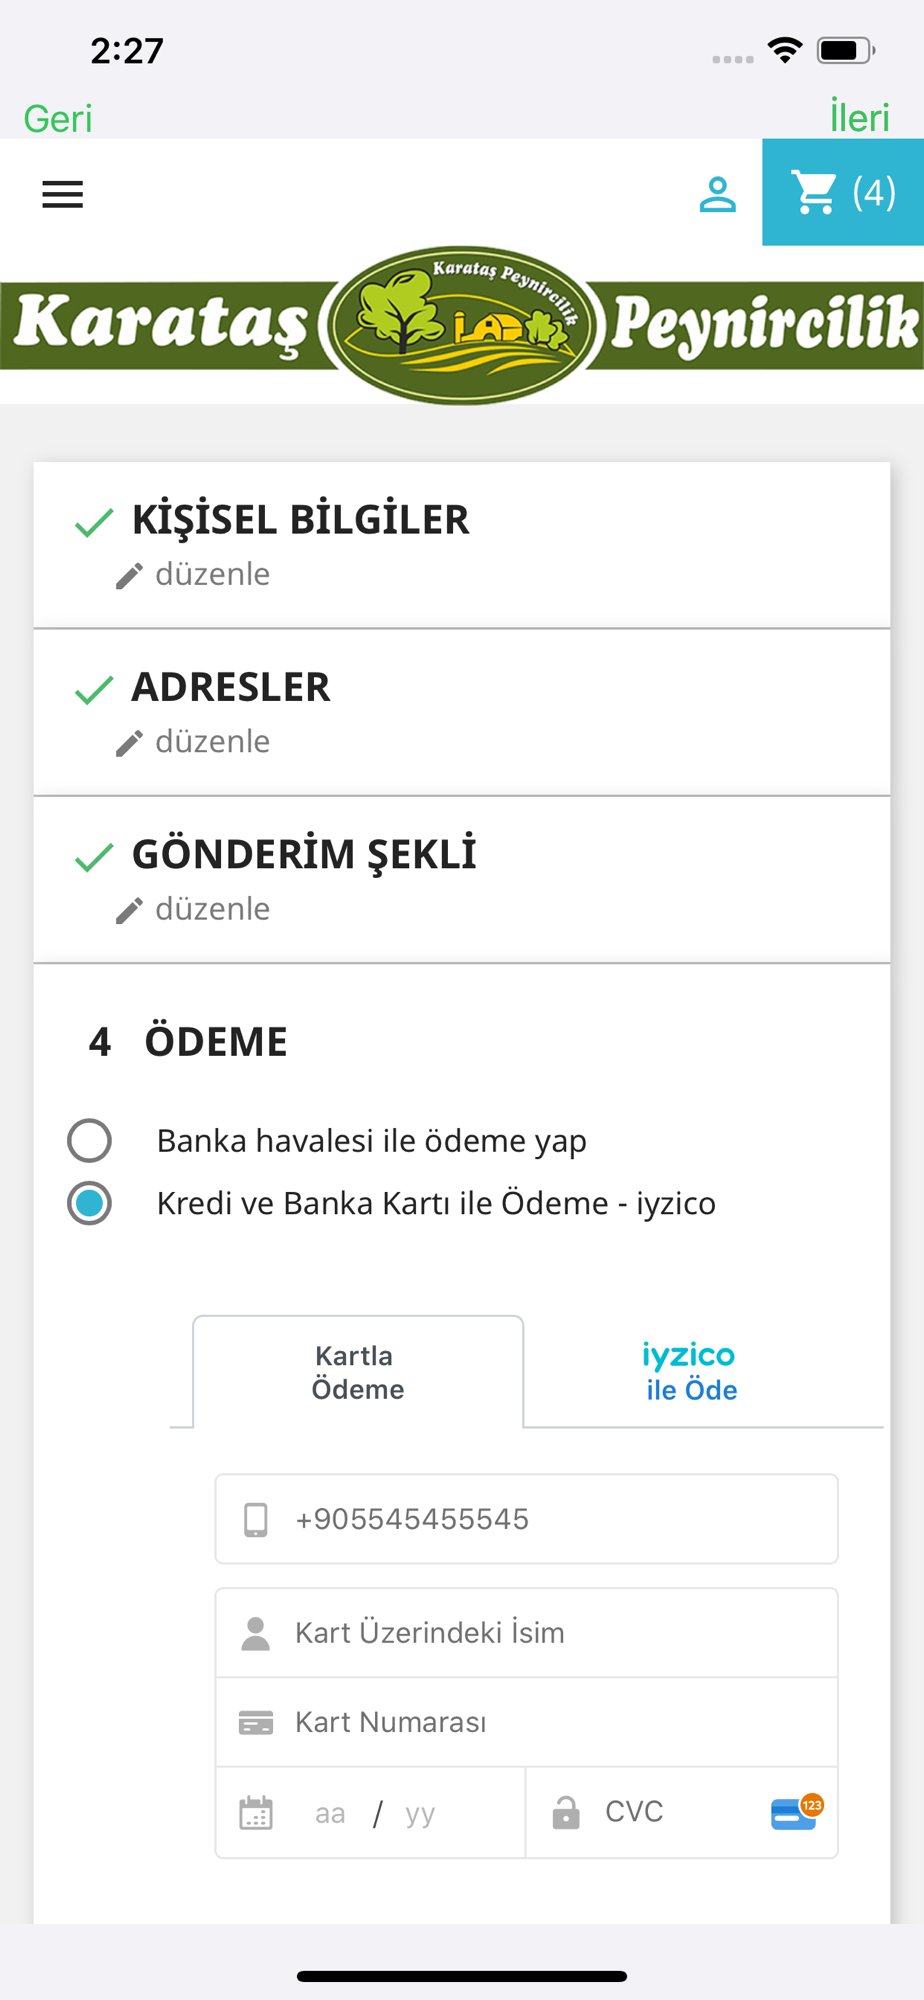Image resolution: width=924 pixels, height=2000 pixels.
Task: Click the pencil icon under Gönderim Şekli
Action: tap(129, 910)
